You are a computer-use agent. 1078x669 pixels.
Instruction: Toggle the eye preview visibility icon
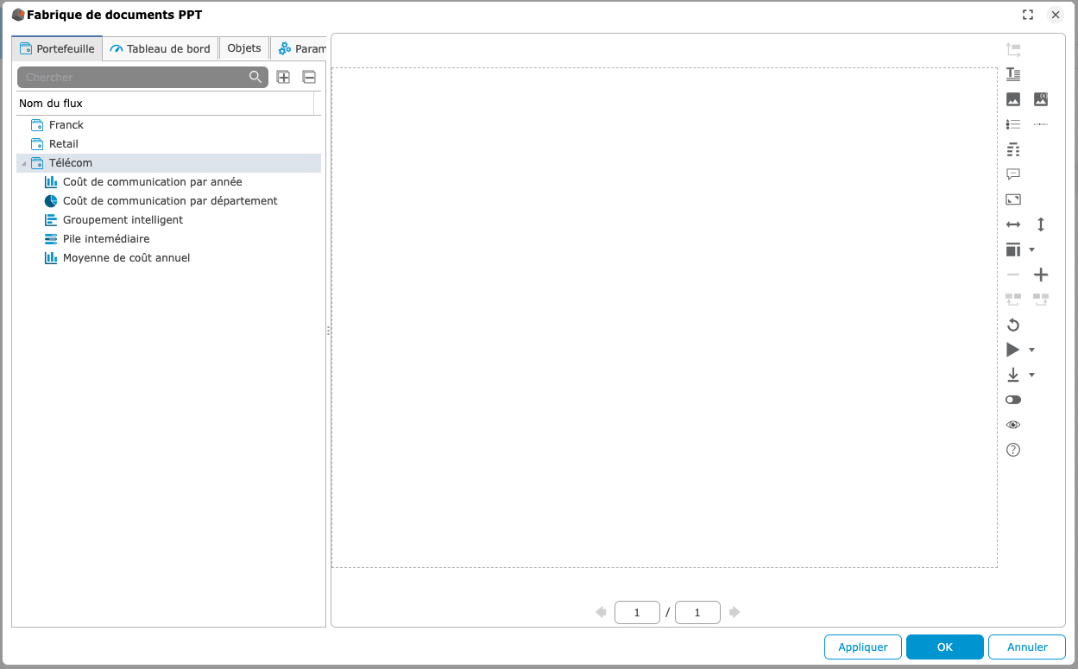click(1013, 425)
